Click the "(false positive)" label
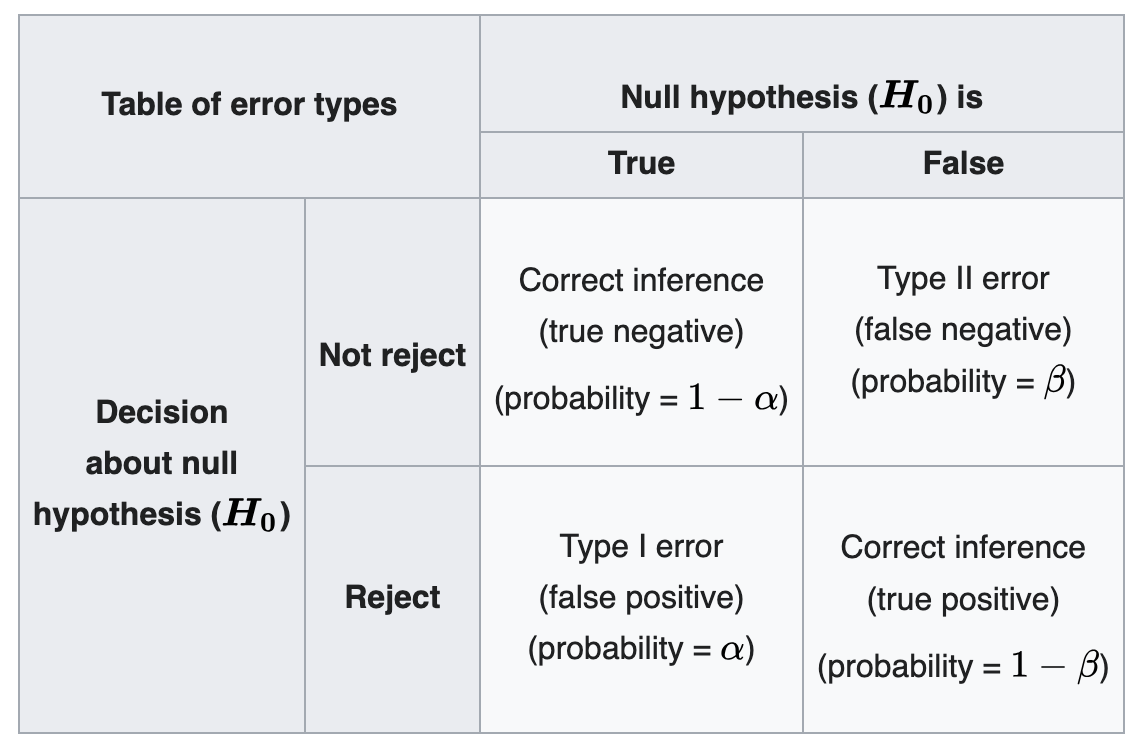 641,597
